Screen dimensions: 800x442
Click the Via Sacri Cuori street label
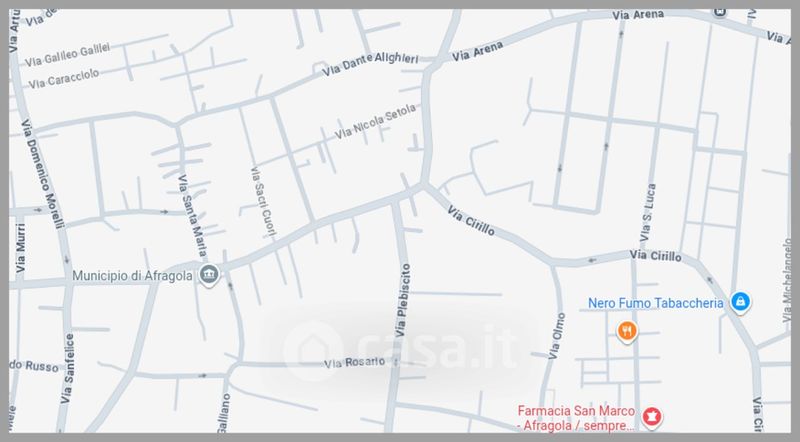point(263,202)
